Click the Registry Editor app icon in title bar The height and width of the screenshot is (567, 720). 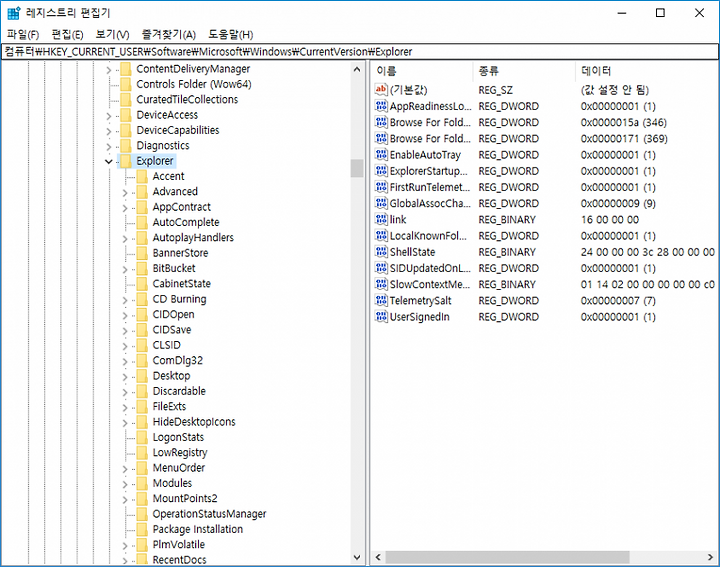[13, 13]
